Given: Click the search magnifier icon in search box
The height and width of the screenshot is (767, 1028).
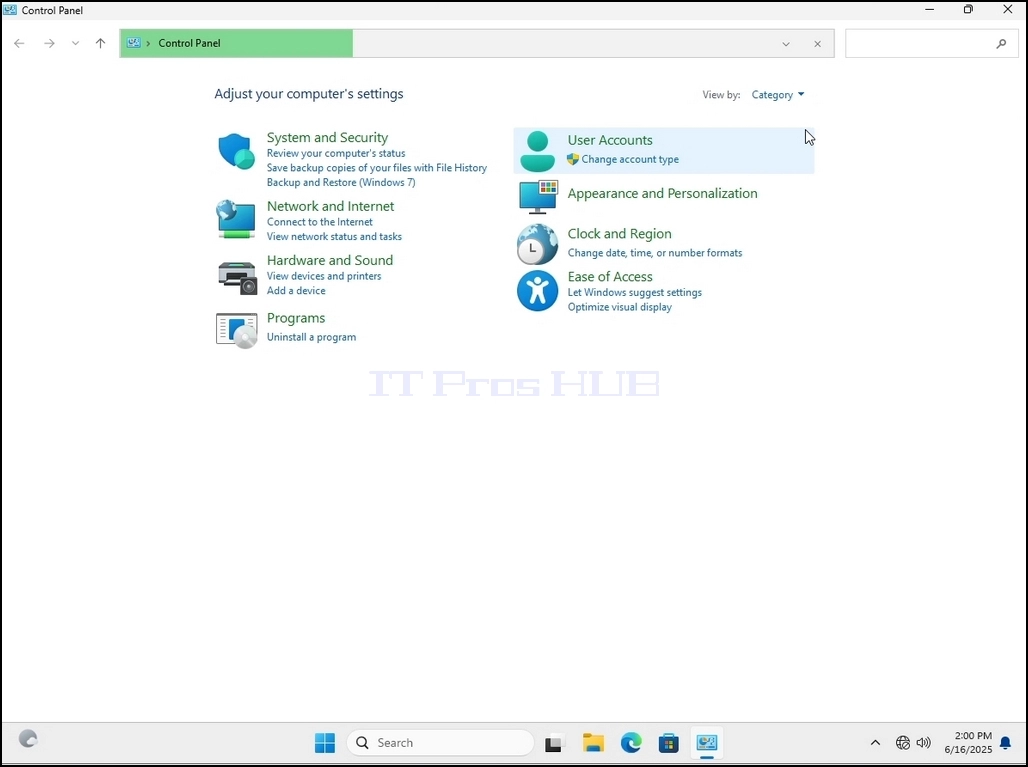Looking at the screenshot, I should click(1001, 44).
